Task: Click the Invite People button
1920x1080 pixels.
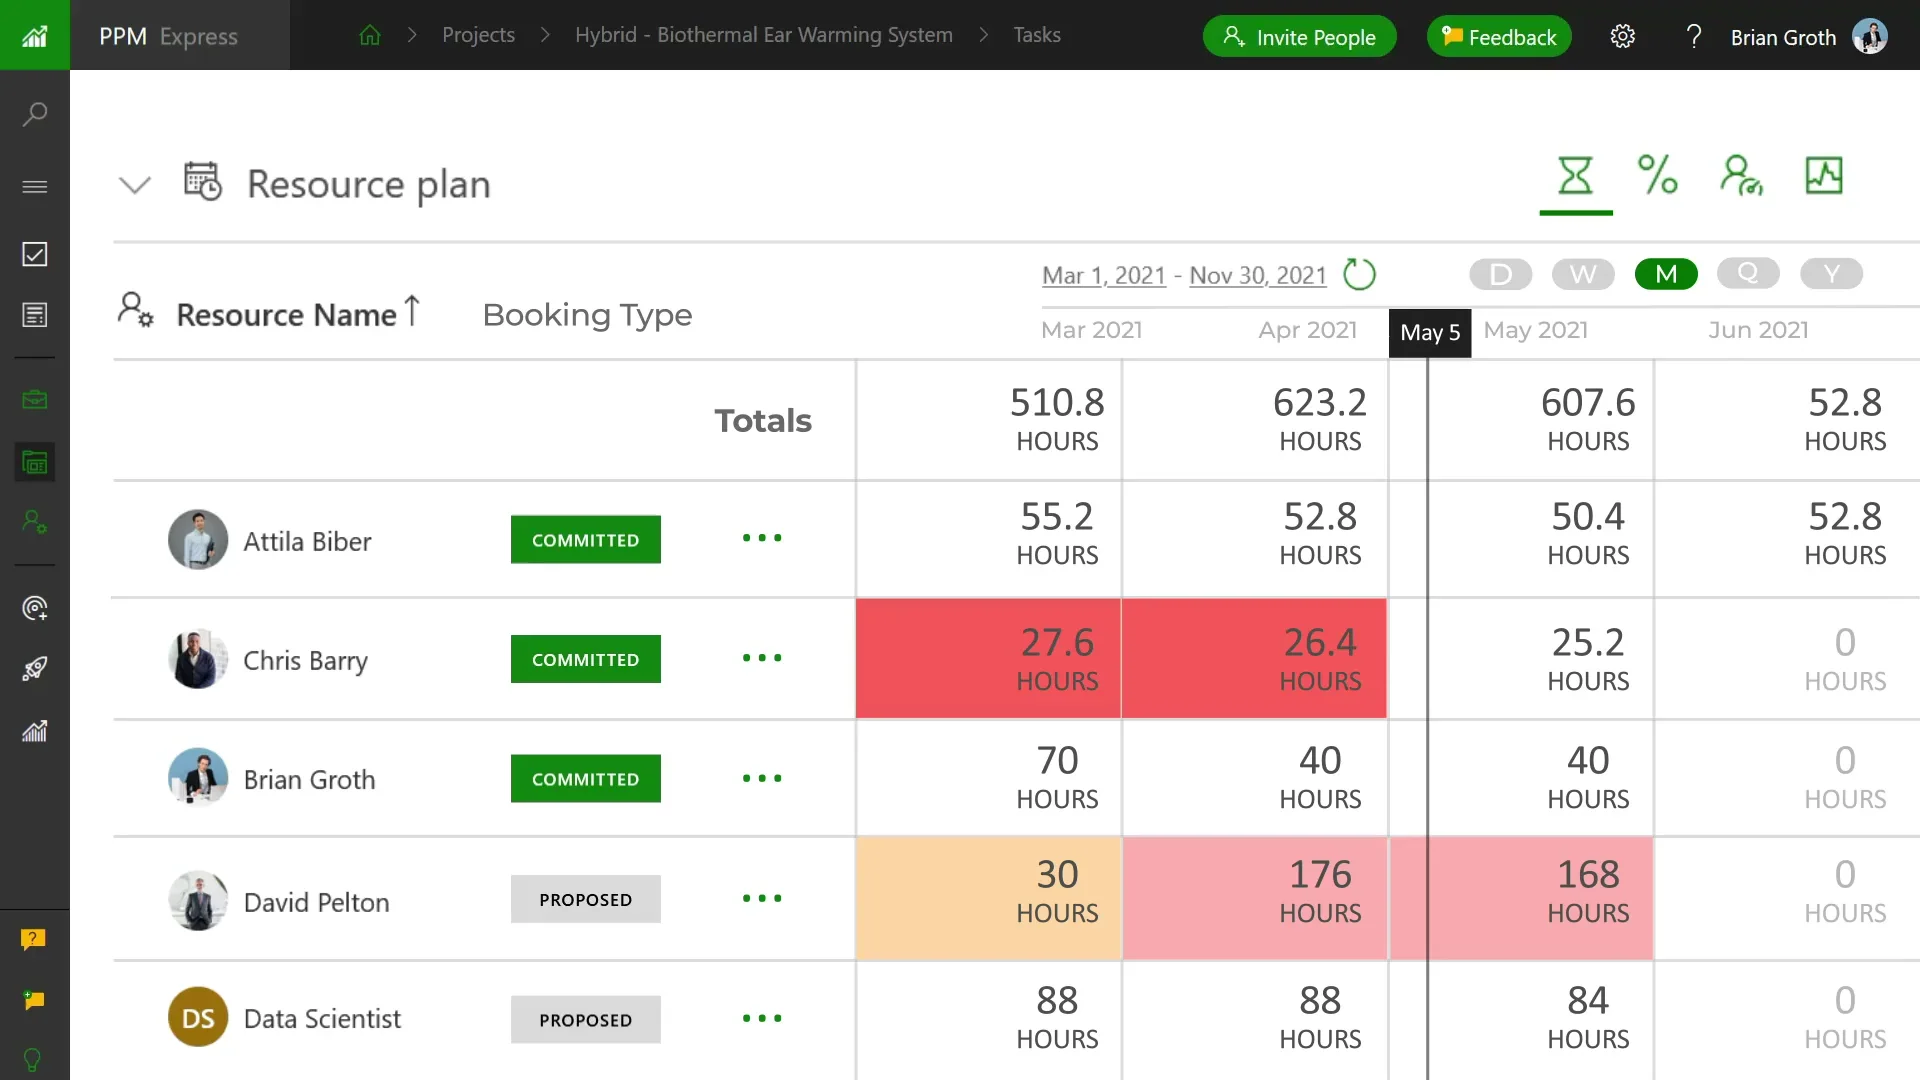Action: click(1299, 37)
